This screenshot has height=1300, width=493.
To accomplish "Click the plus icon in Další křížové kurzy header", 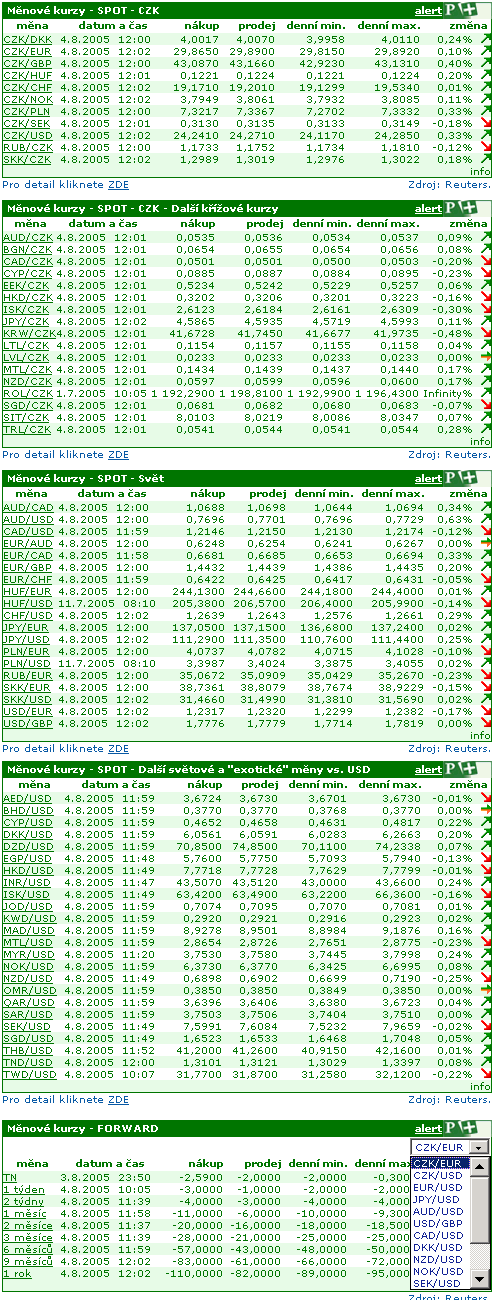I will pyautogui.click(x=469, y=208).
